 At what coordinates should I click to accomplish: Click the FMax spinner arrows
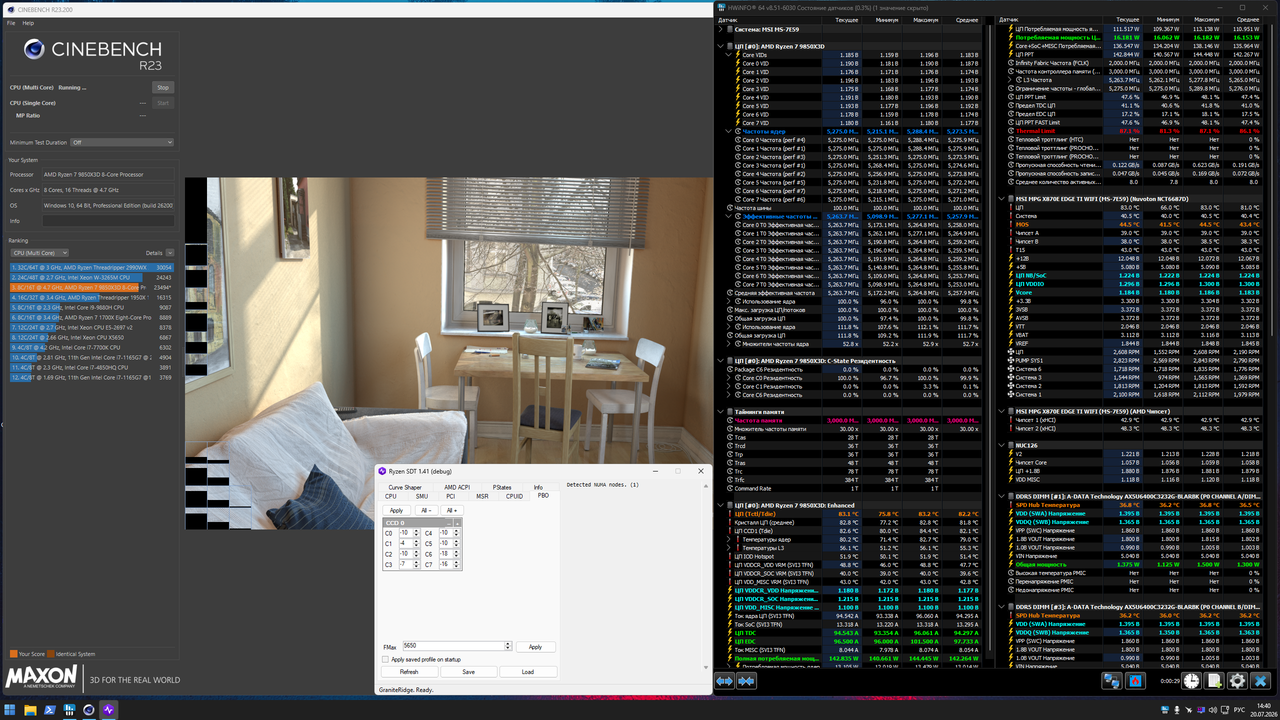click(508, 647)
